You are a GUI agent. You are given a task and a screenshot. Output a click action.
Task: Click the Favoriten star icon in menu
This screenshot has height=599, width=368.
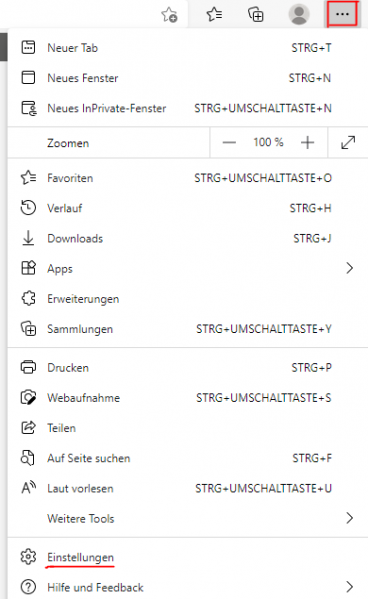point(29,178)
